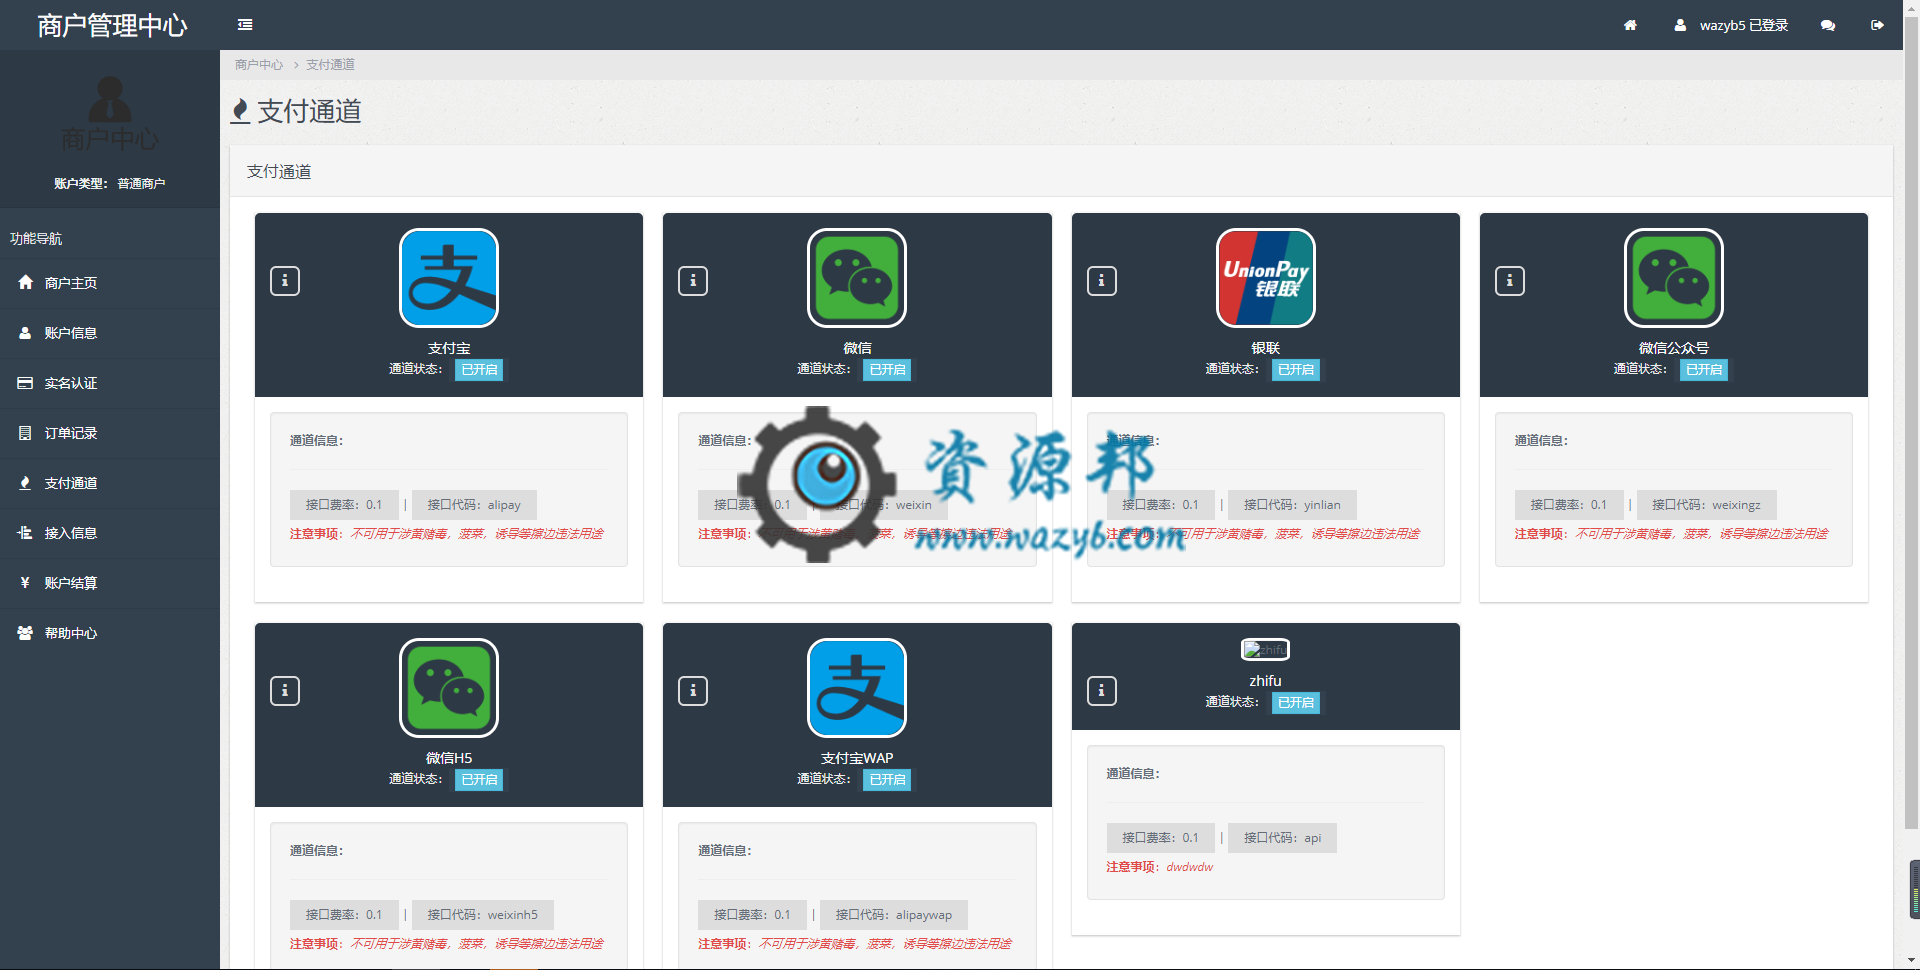The height and width of the screenshot is (970, 1920).
Task: Click 接口费率: 0.1 on 支付宝 card
Action: click(x=344, y=505)
